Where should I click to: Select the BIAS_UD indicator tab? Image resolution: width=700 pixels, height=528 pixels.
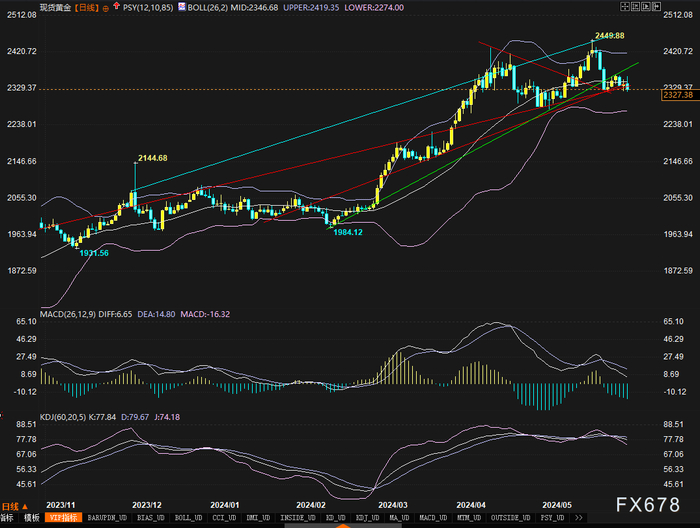click(151, 518)
